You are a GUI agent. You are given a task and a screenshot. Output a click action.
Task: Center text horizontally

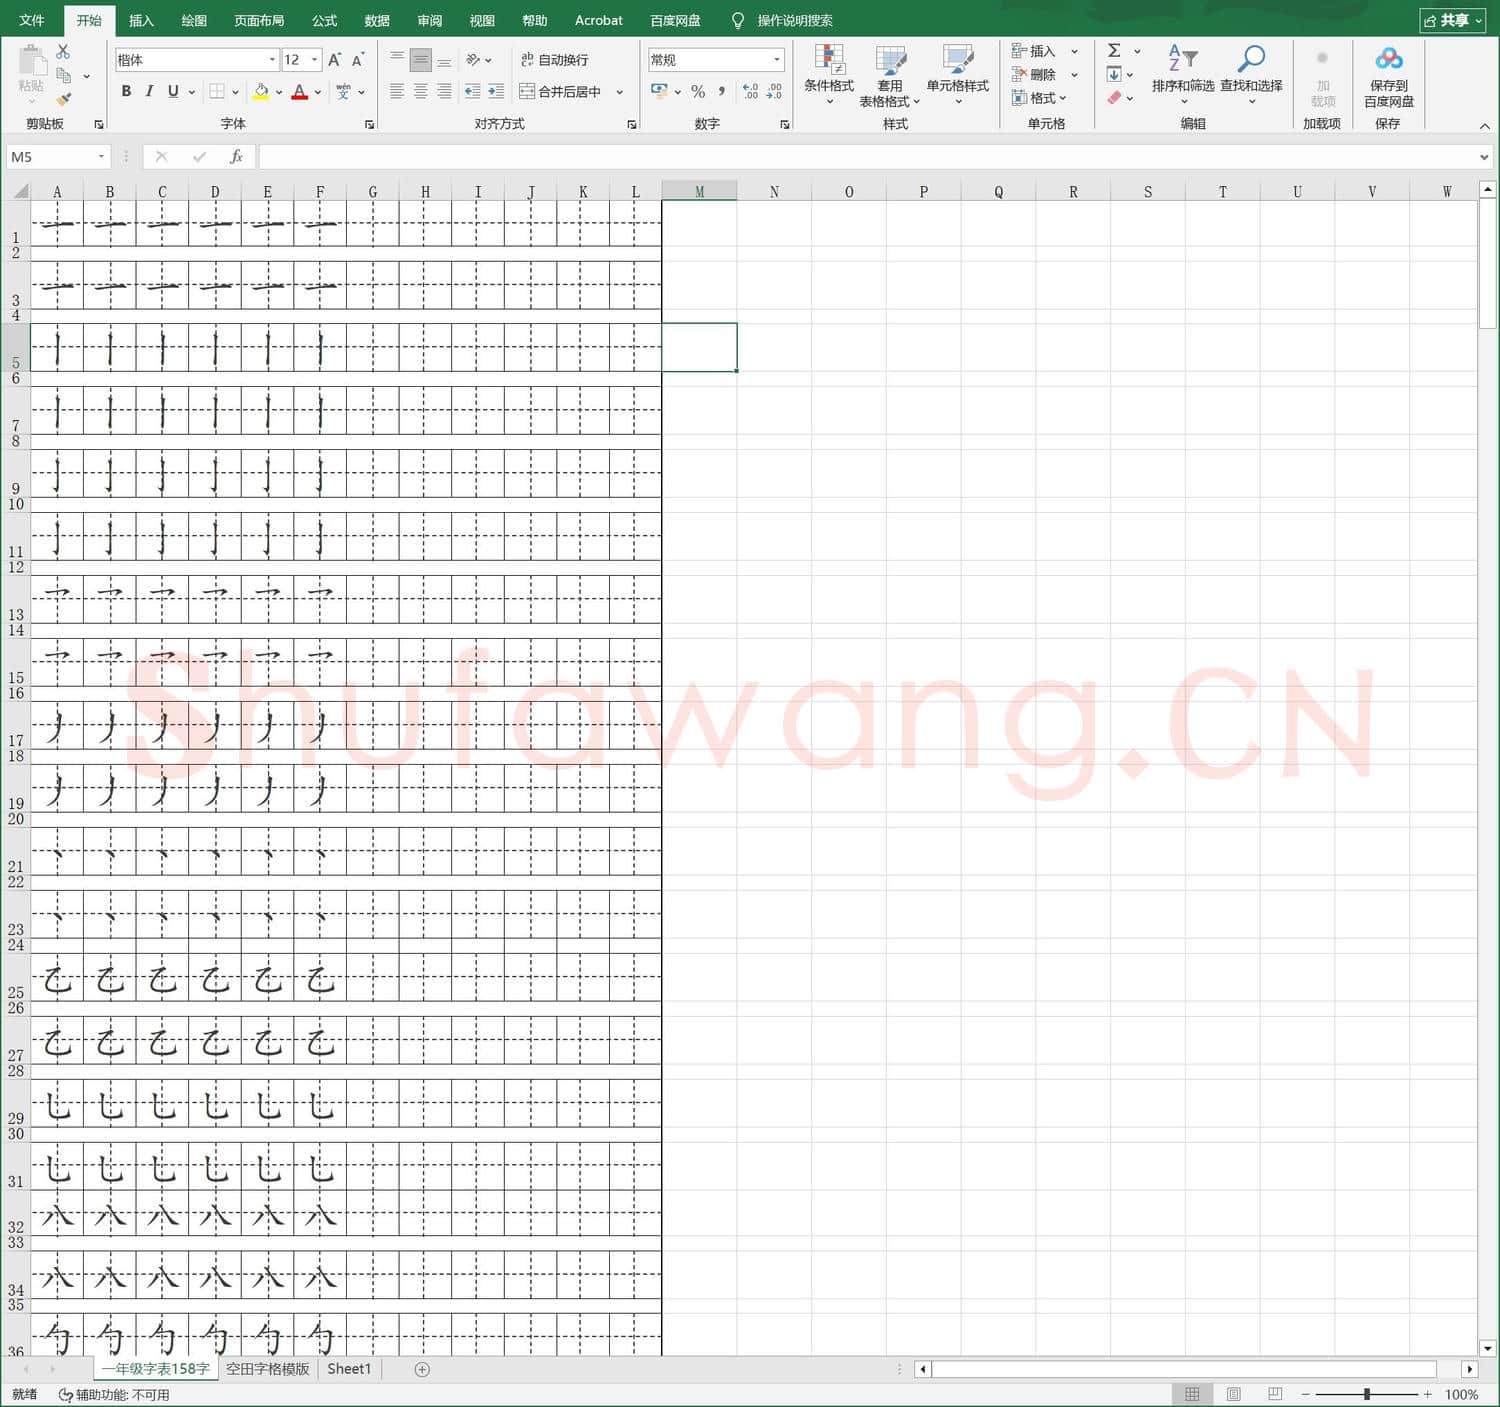point(421,91)
